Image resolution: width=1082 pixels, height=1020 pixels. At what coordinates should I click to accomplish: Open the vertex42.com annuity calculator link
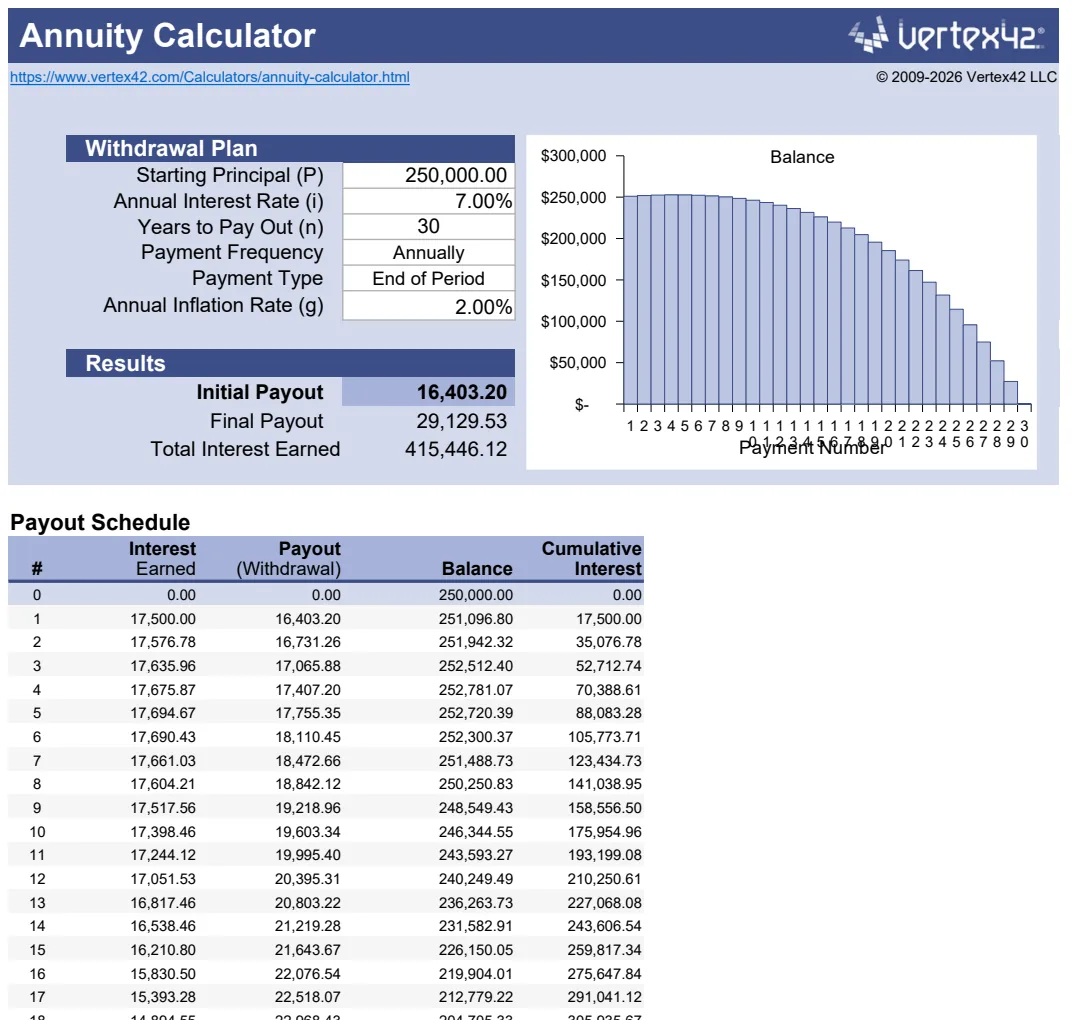(x=210, y=77)
